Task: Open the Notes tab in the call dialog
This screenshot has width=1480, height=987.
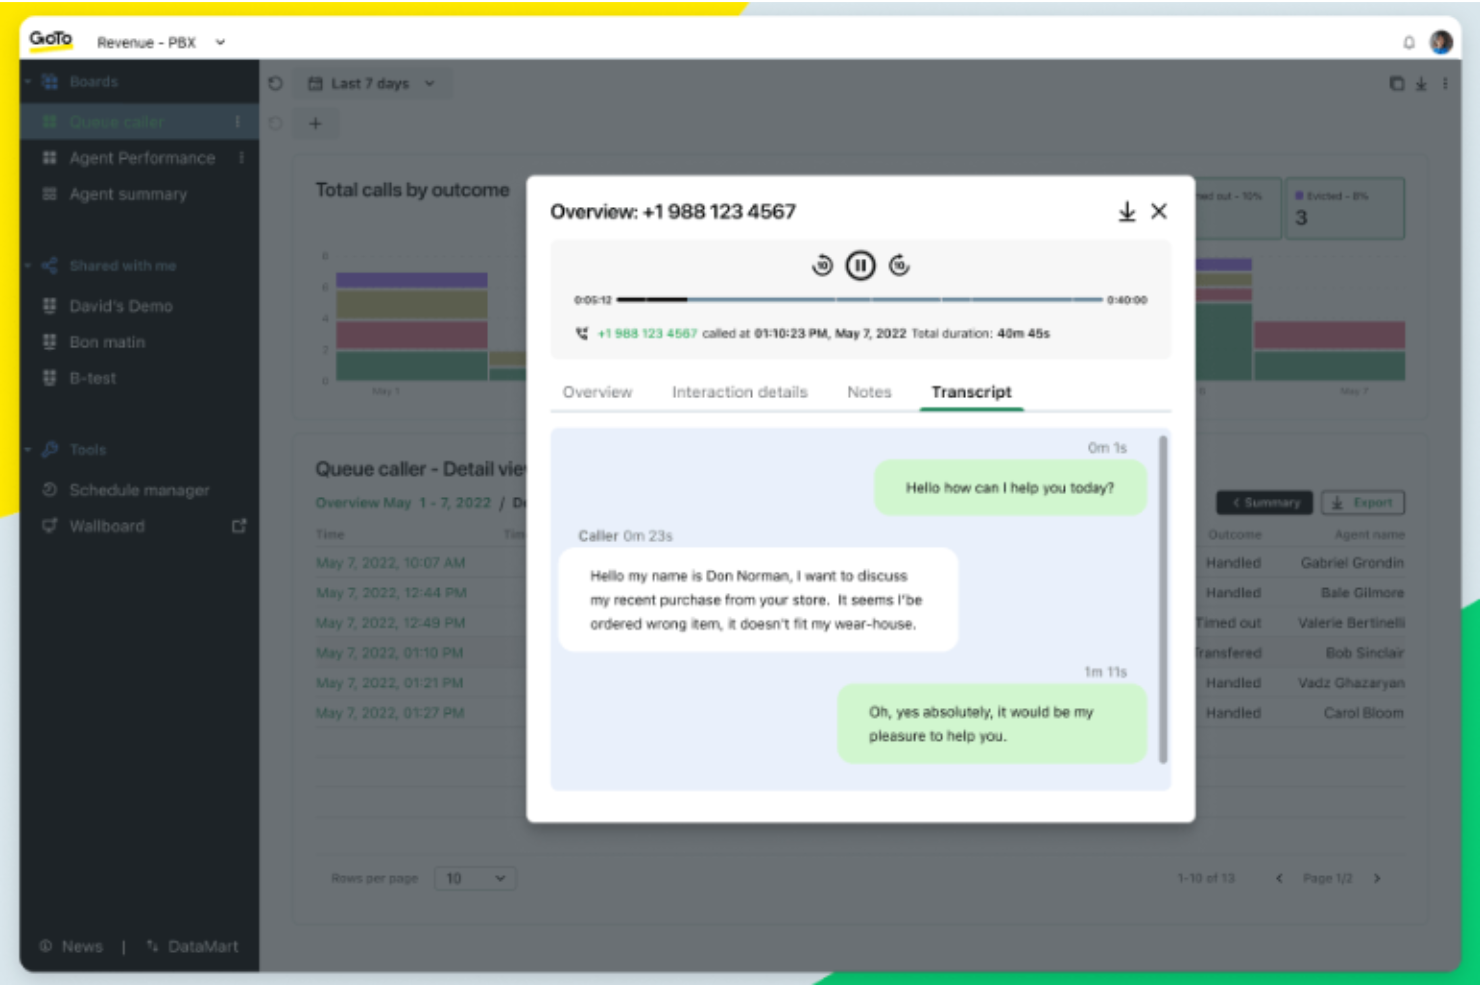Action: click(869, 392)
